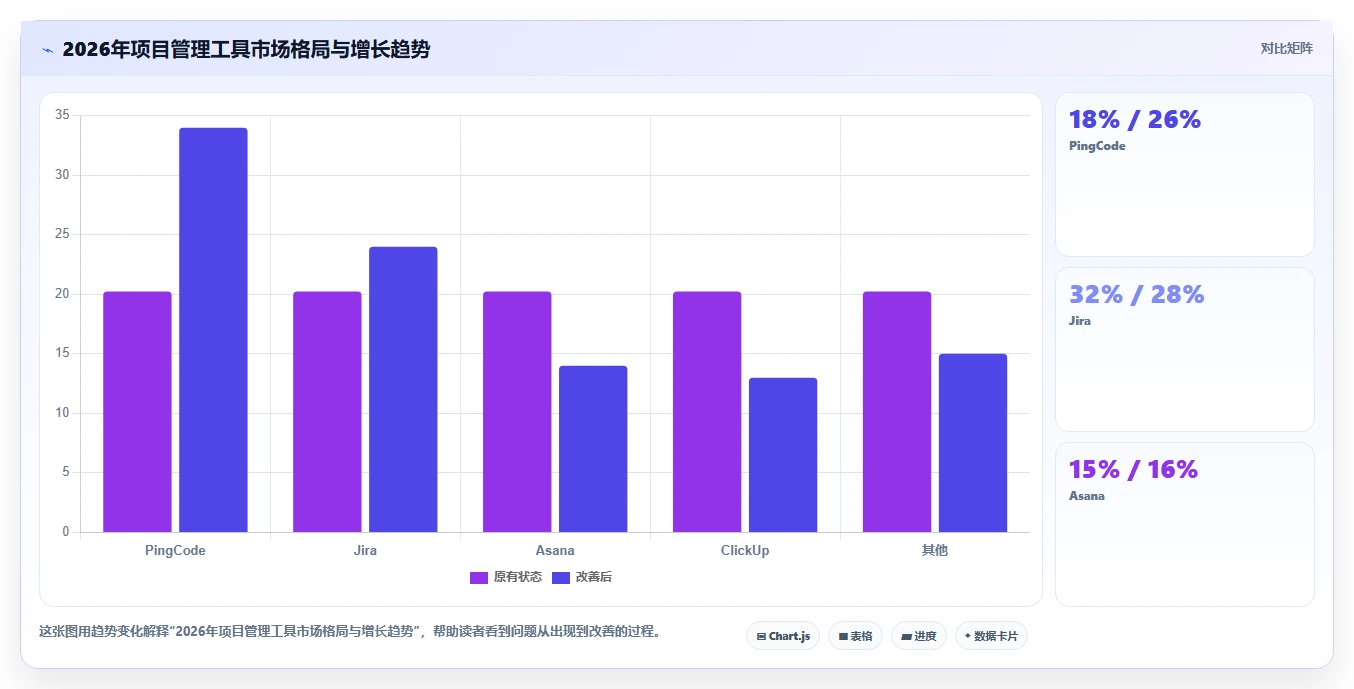Open the 对比矩阵 link

pos(1286,48)
